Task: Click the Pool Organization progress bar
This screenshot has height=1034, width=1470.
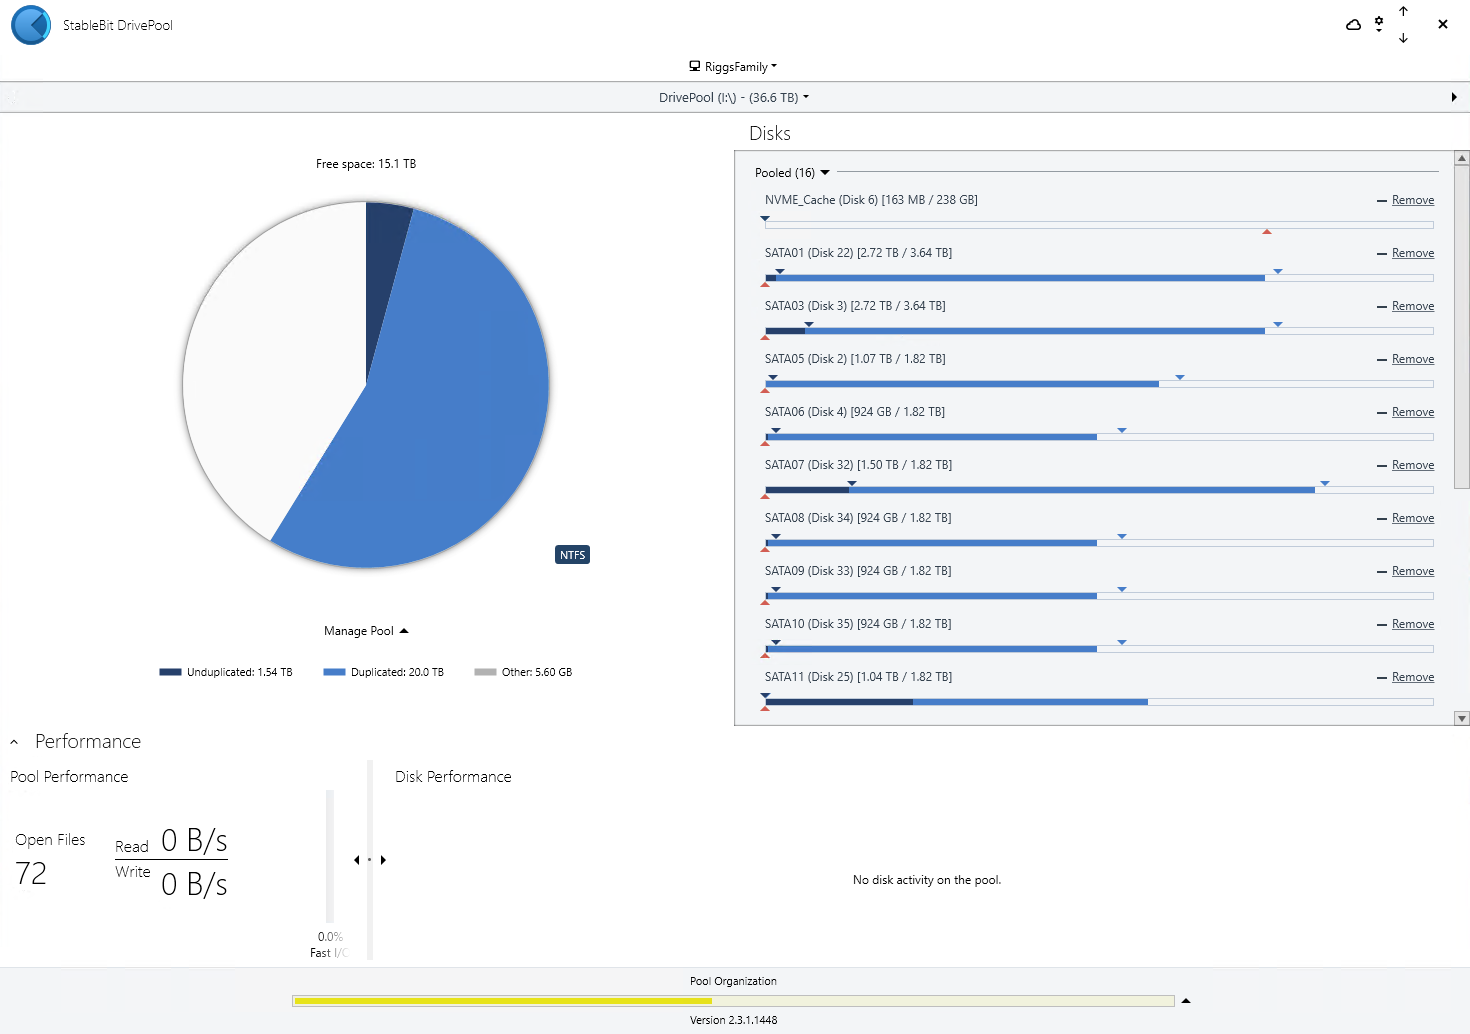Action: (733, 1001)
